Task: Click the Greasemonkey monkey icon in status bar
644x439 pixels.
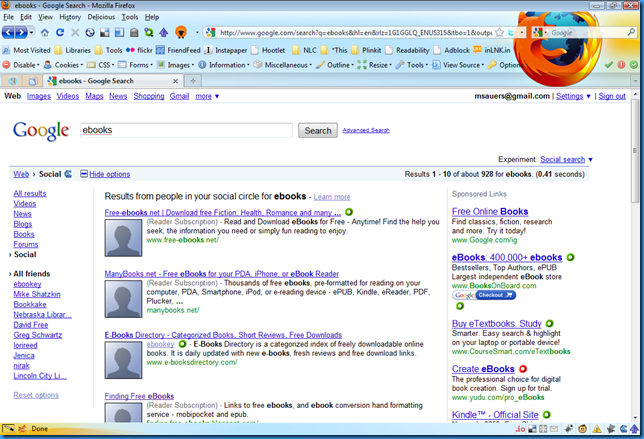Action: 582,429
